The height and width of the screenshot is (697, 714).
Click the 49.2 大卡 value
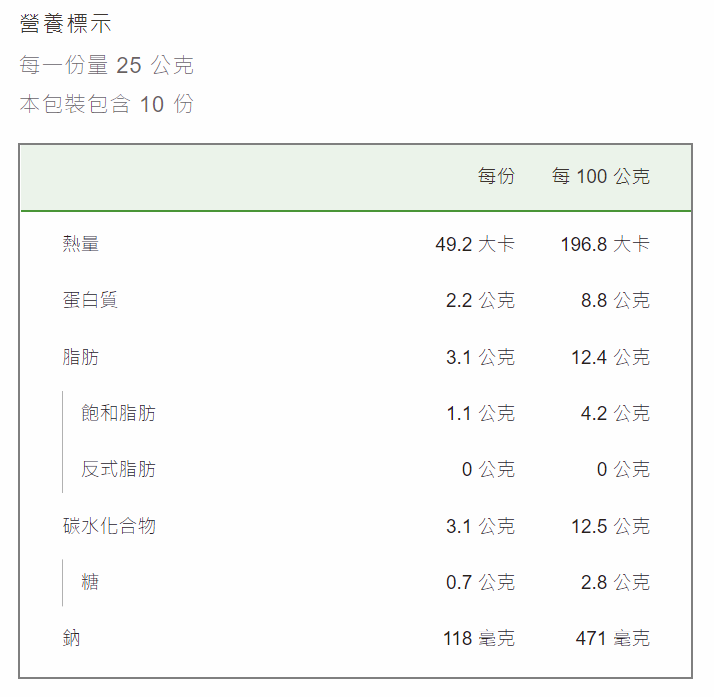tap(475, 244)
